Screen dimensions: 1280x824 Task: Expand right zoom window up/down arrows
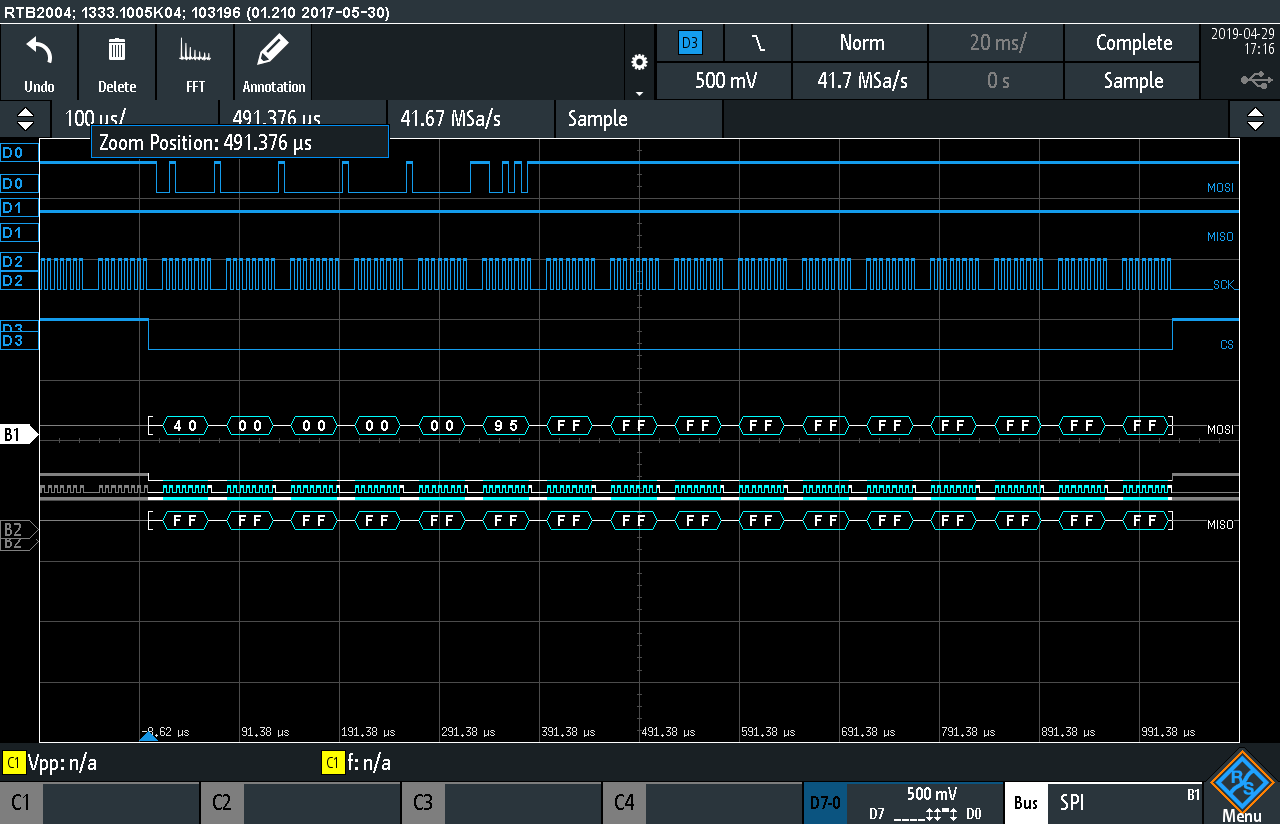[1255, 119]
